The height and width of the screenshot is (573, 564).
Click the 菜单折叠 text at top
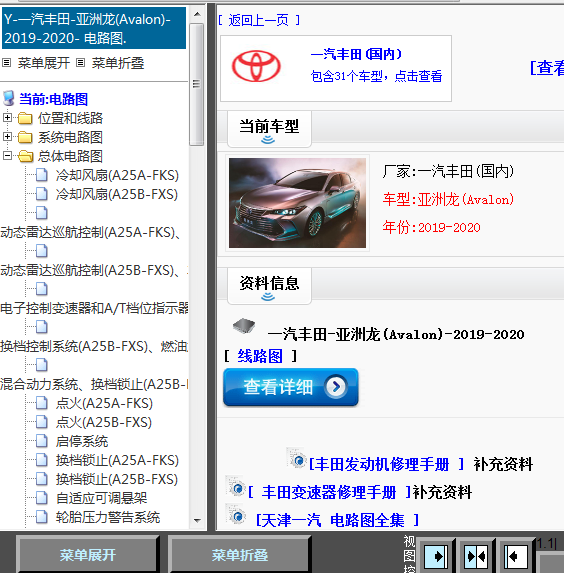click(x=118, y=63)
